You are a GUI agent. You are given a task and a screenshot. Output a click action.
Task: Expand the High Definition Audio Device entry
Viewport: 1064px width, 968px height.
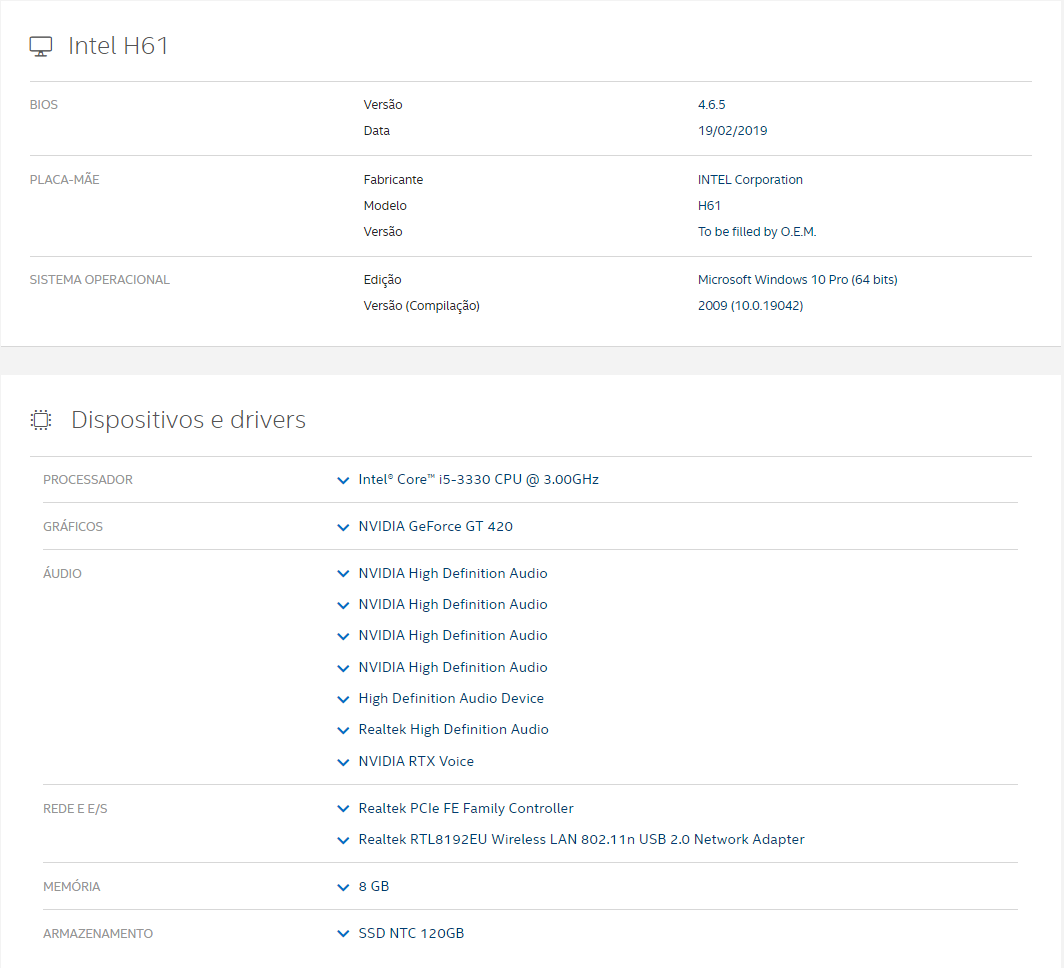tap(343, 699)
